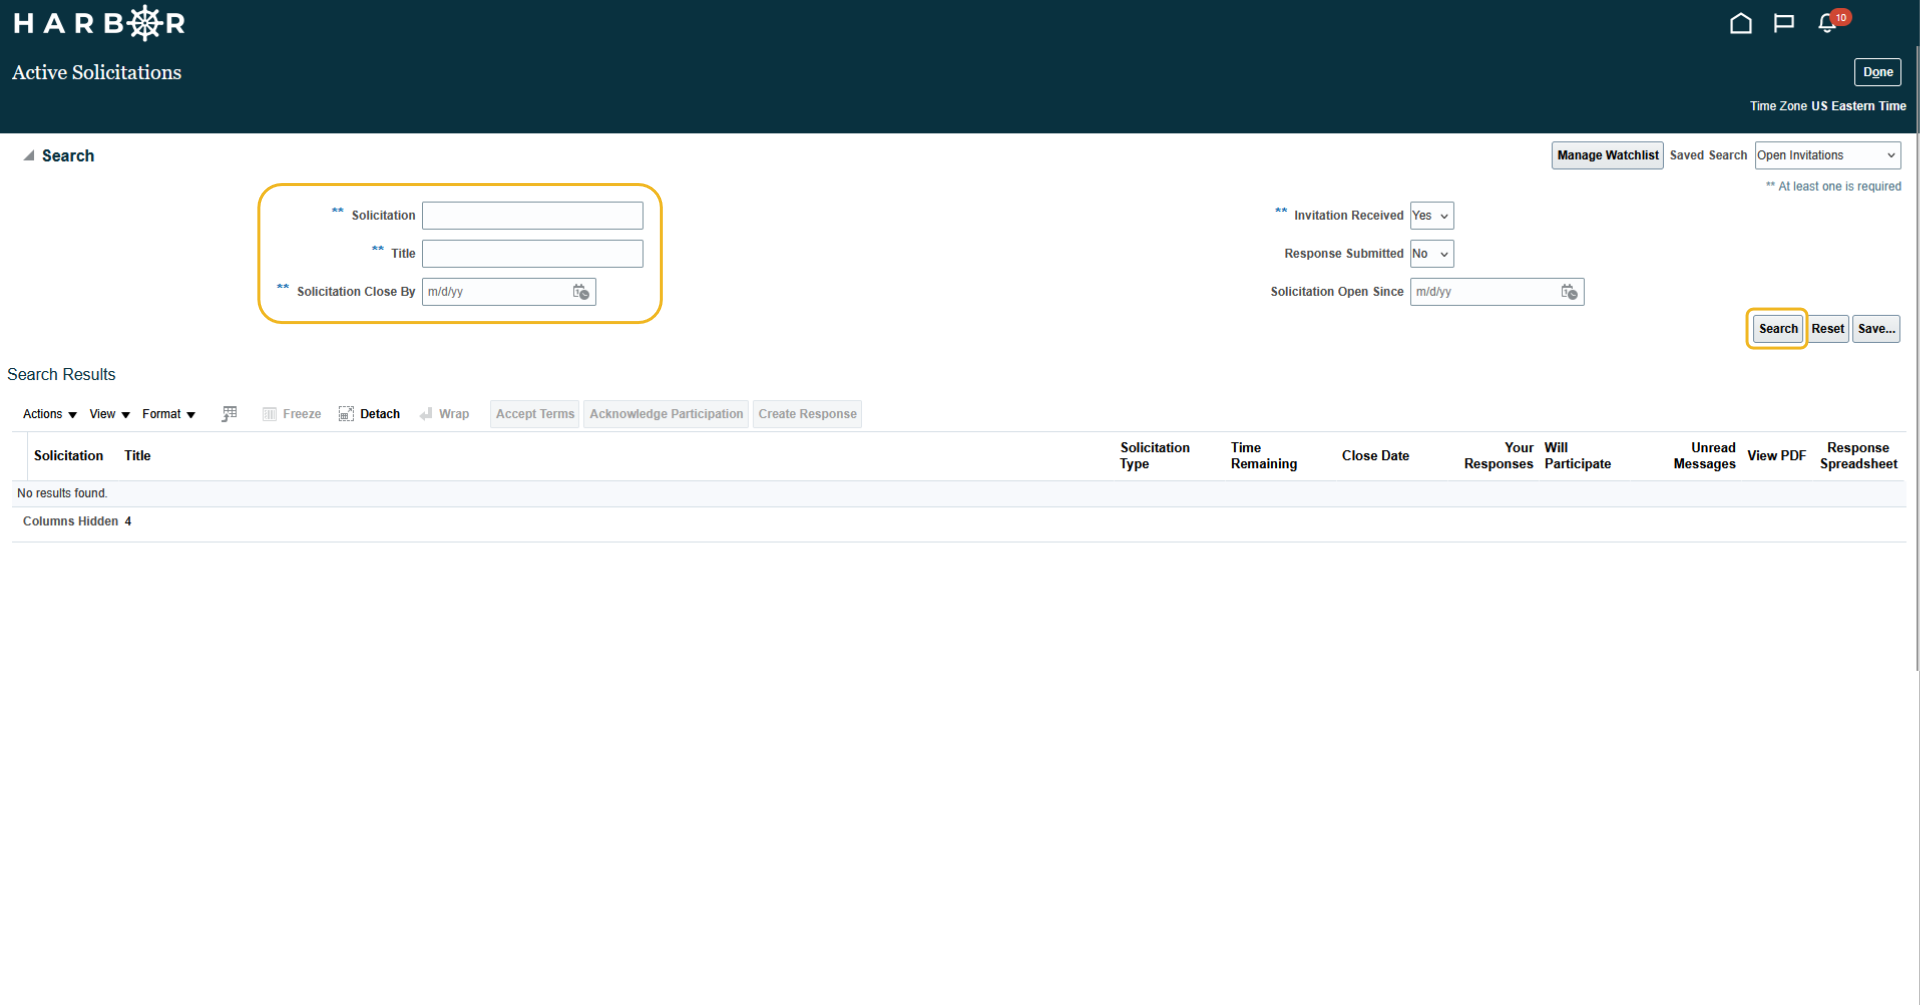Open the Home icon in header
The height and width of the screenshot is (1005, 1920).
point(1740,23)
